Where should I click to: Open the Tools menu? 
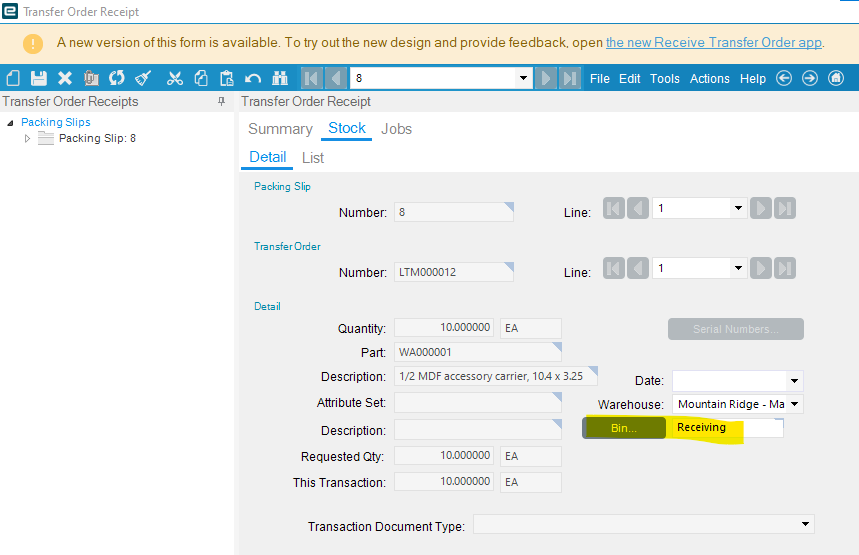[665, 79]
